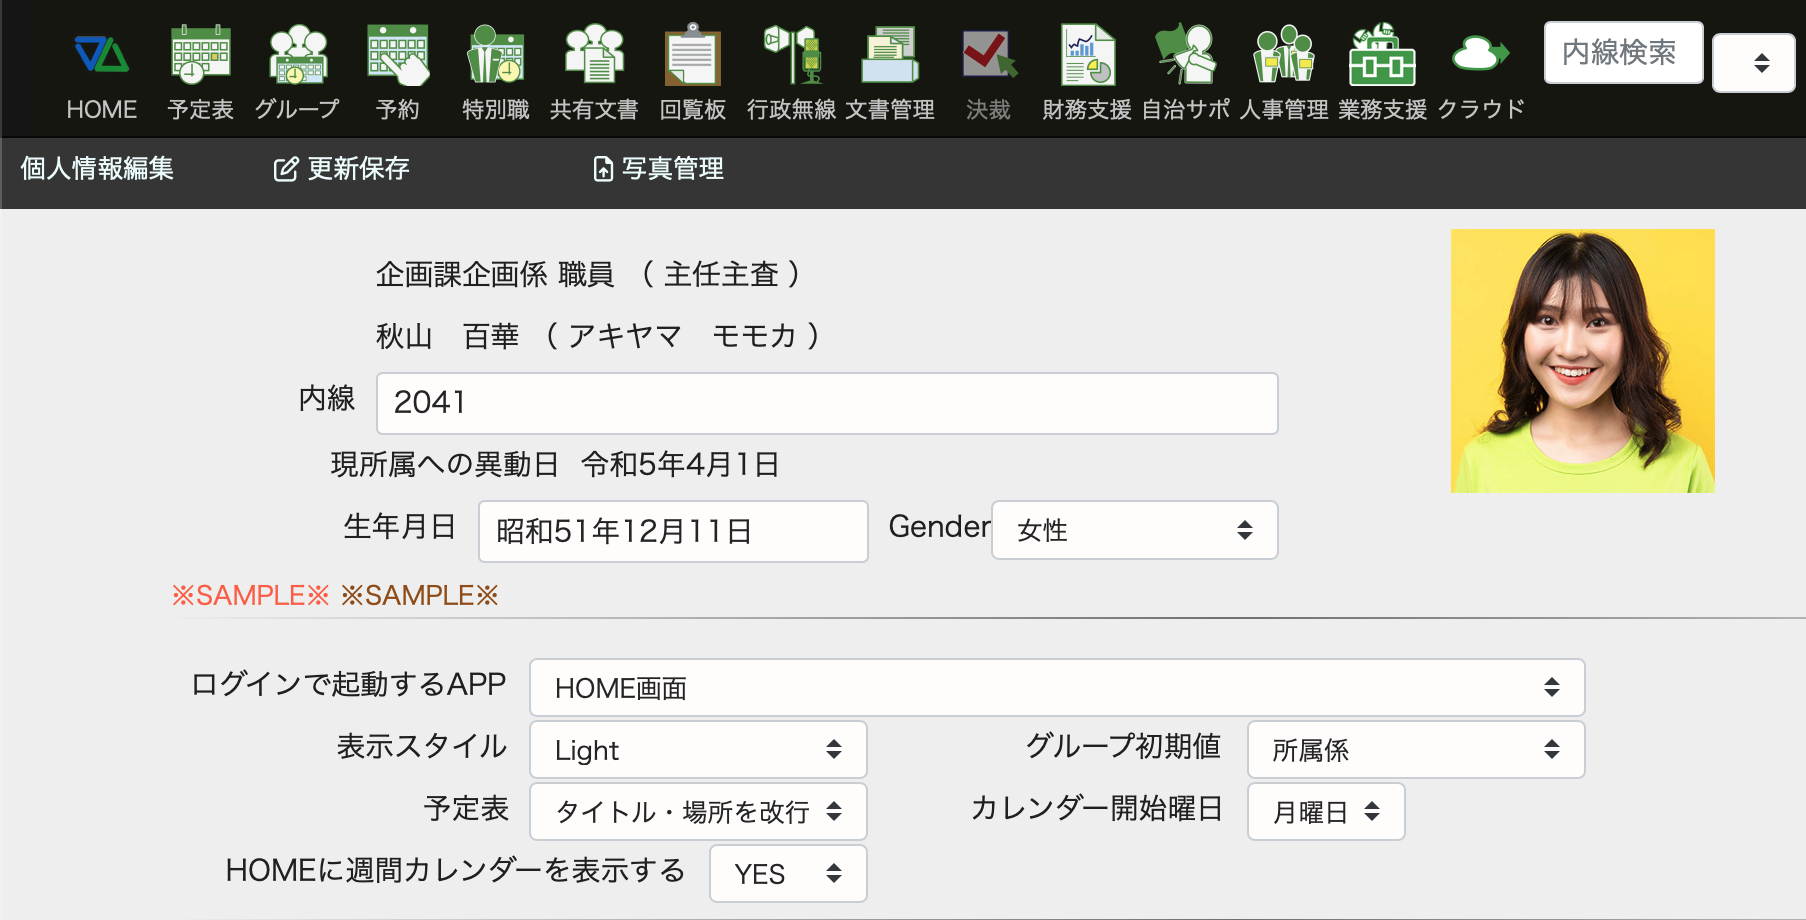Open the 財務支援 finance report icon
Viewport: 1806px width, 920px height.
1087,57
